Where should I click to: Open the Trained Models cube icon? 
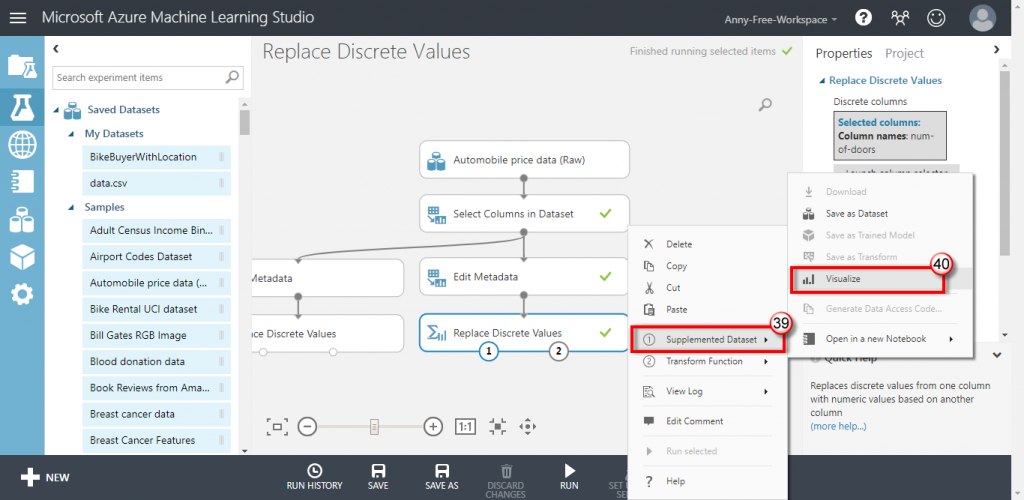coord(22,258)
